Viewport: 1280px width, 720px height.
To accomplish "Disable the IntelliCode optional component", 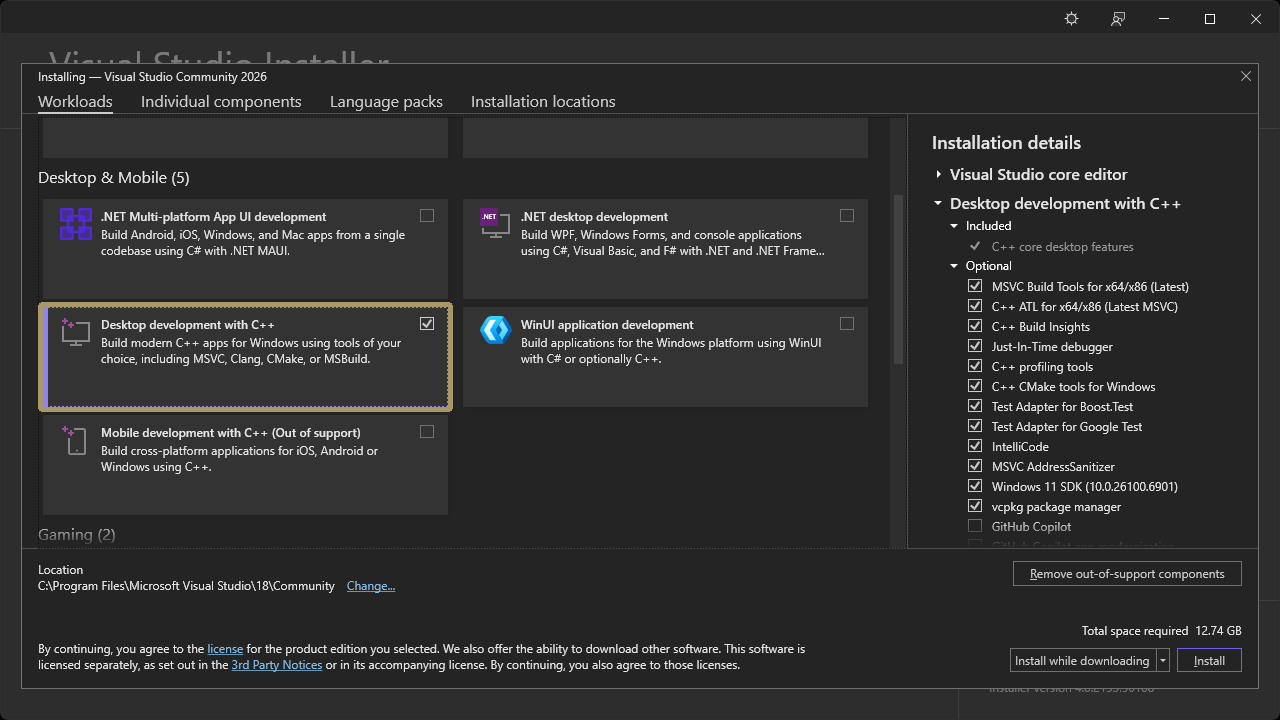I will [x=975, y=446].
